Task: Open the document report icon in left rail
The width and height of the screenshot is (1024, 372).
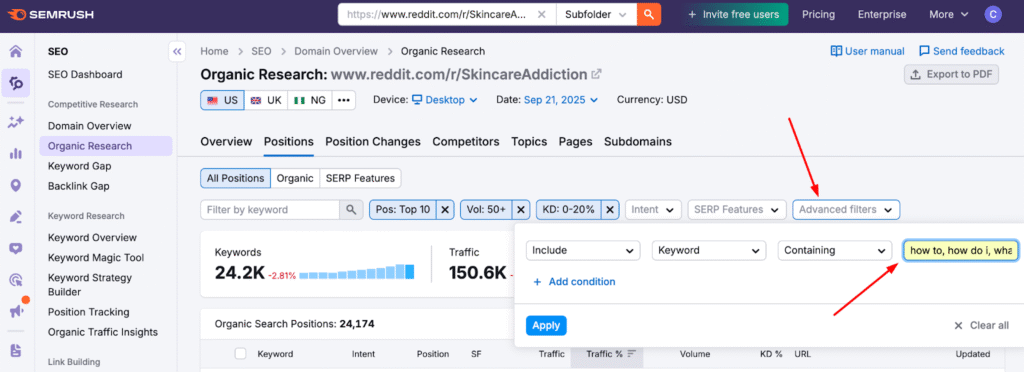Action: [x=16, y=350]
